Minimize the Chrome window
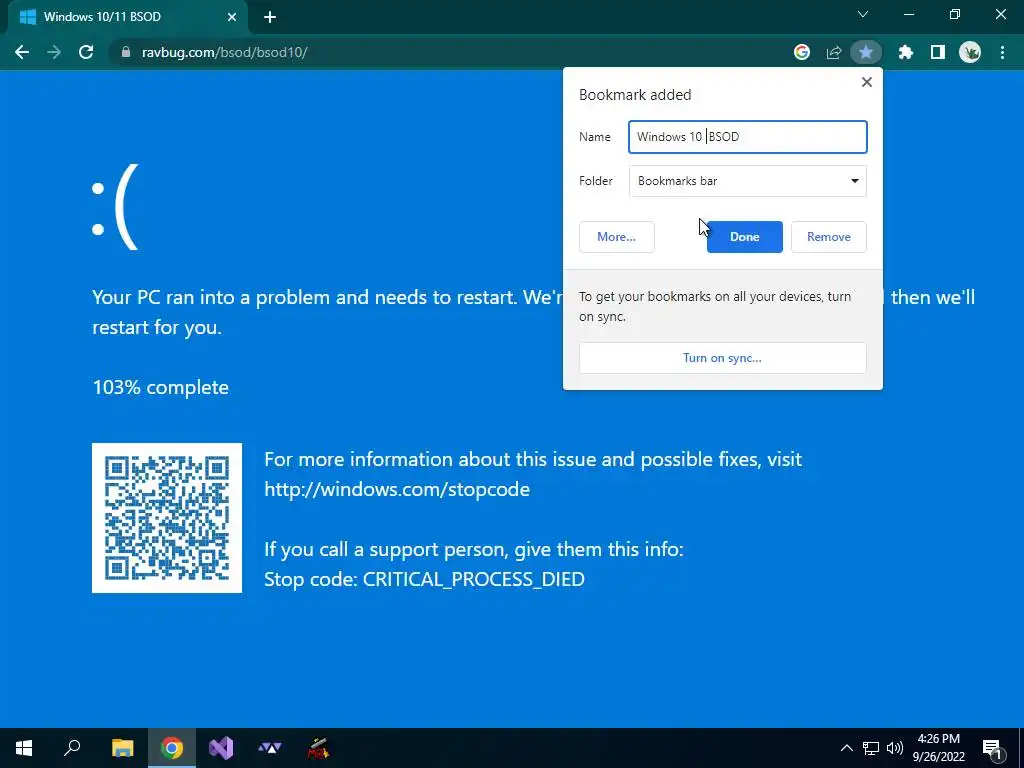The image size is (1024, 768). coord(908,14)
